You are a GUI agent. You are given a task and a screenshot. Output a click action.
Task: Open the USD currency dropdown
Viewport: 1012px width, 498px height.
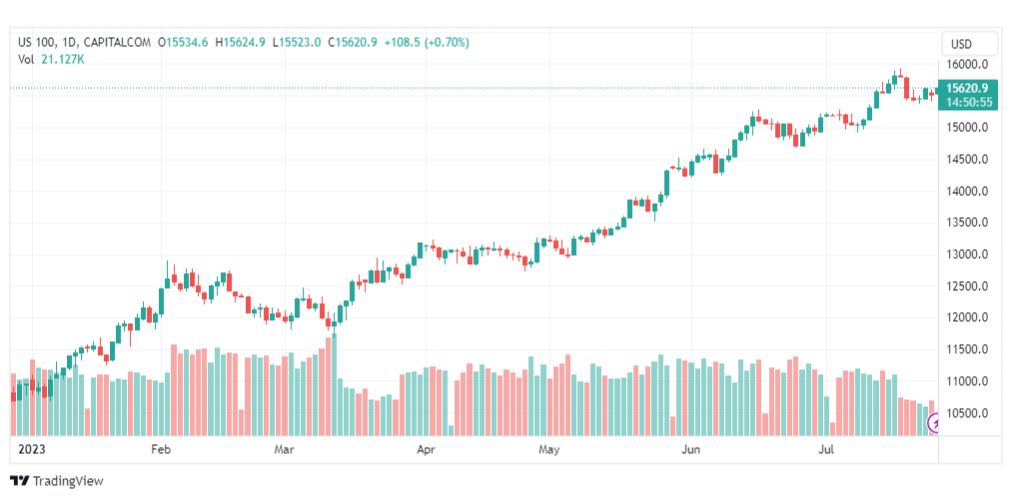pyautogui.click(x=961, y=44)
